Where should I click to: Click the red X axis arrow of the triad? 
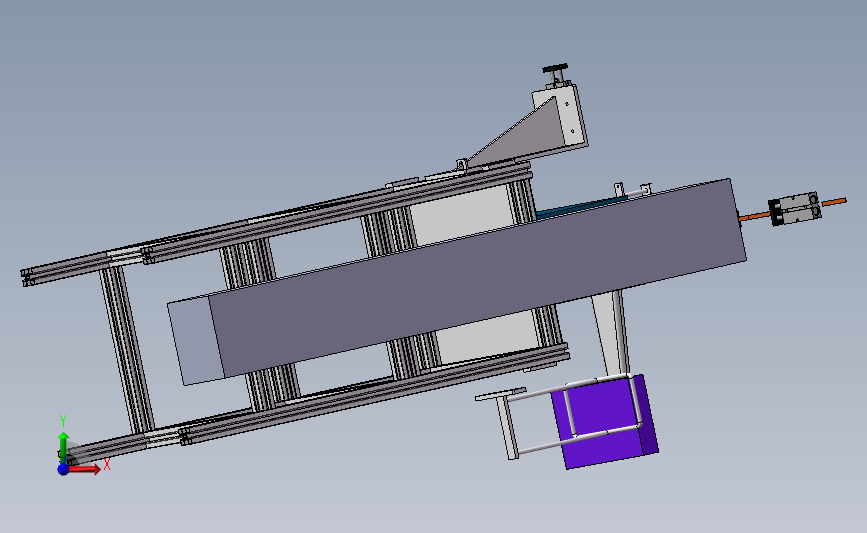click(x=85, y=469)
